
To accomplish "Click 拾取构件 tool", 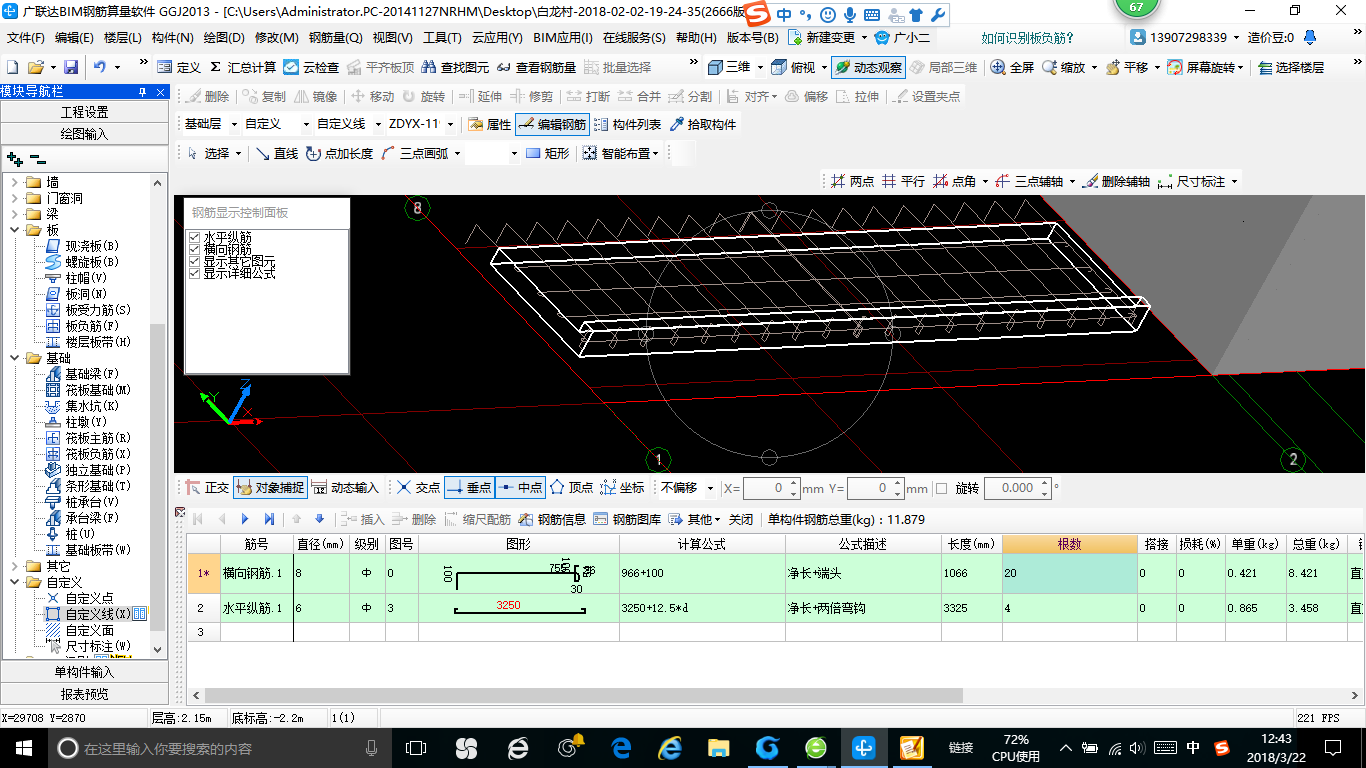I will pyautogui.click(x=703, y=125).
